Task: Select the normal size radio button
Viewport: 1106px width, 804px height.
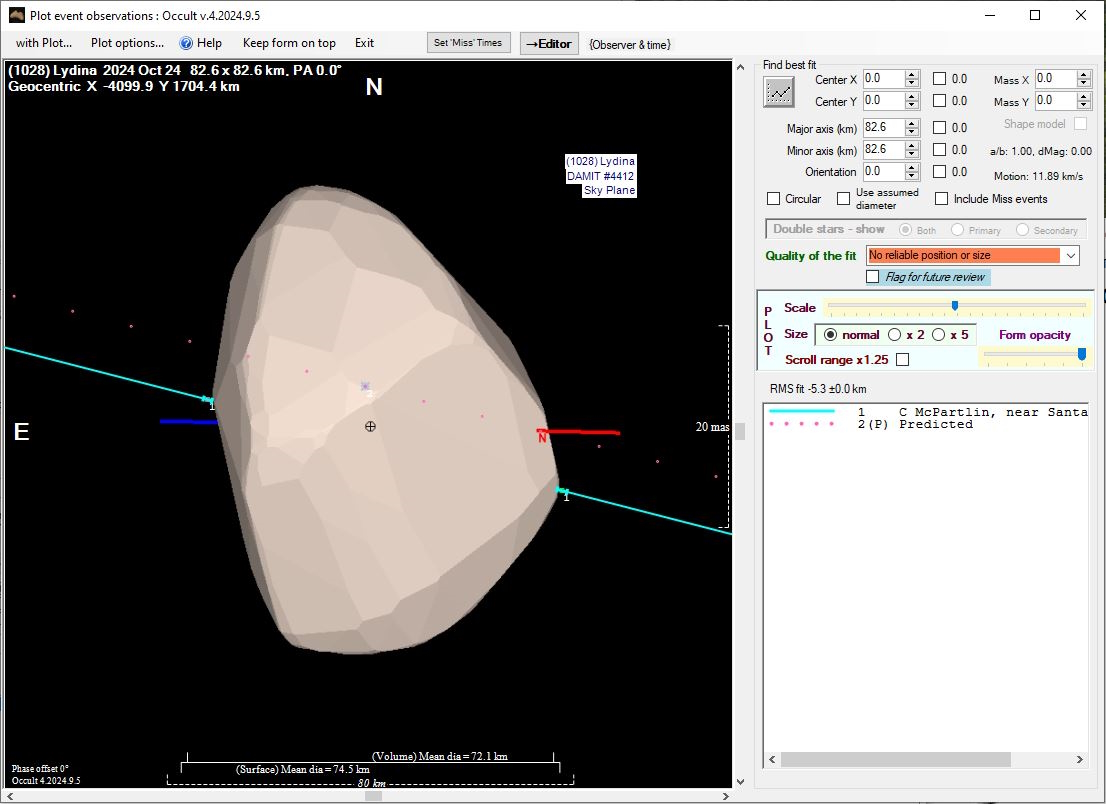Action: coord(830,335)
